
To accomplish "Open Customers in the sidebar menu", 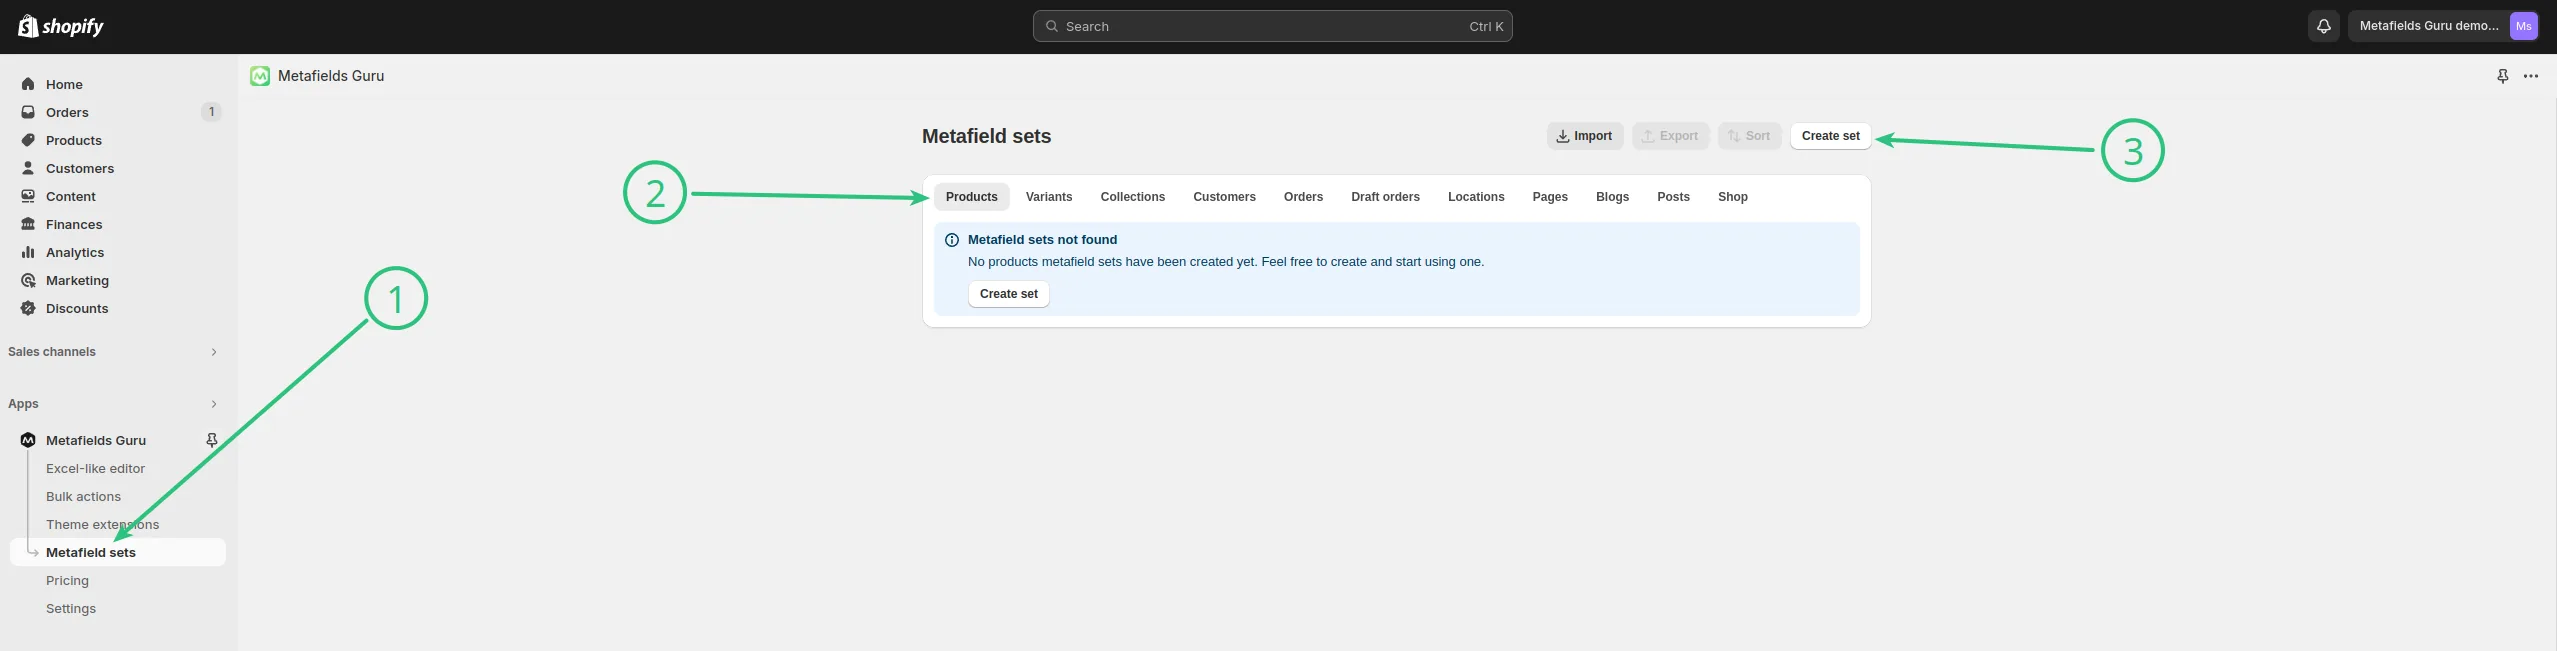I will (118, 168).
